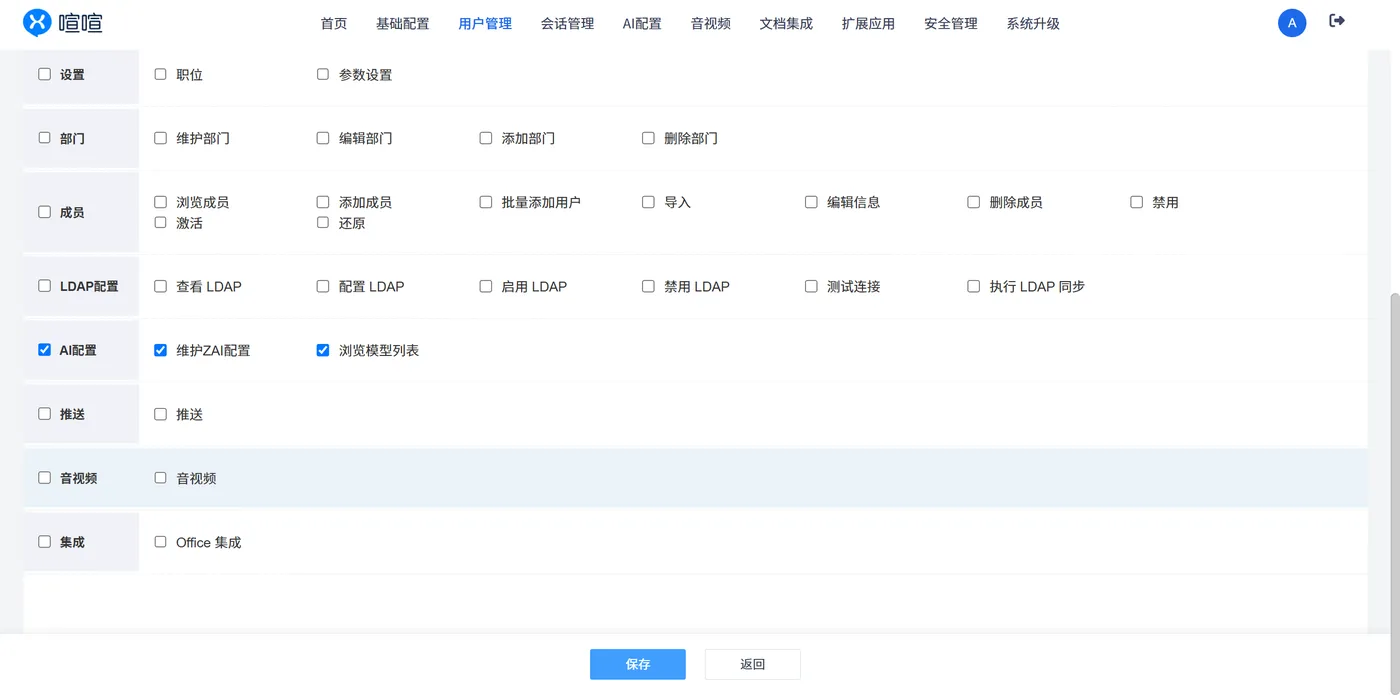1400x695 pixels.
Task: Click the logout icon
Action: click(x=1337, y=21)
